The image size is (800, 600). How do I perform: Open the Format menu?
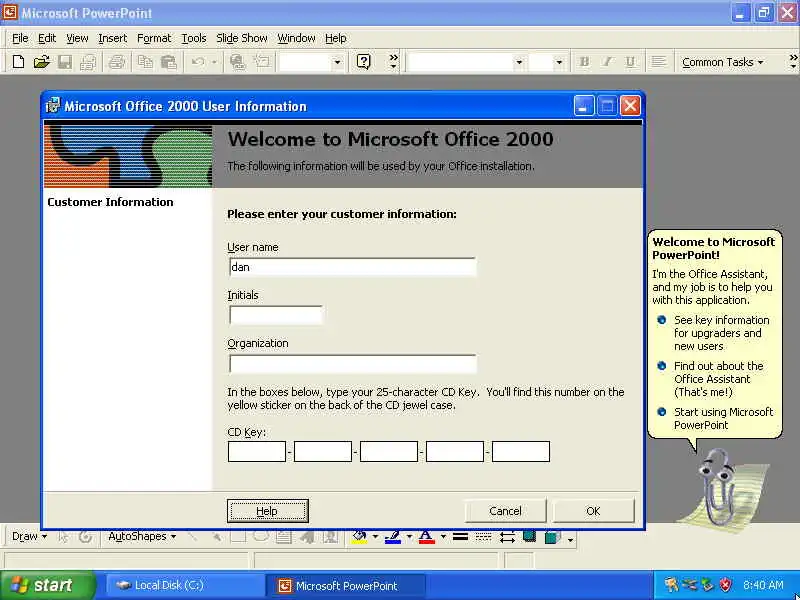pyautogui.click(x=154, y=38)
